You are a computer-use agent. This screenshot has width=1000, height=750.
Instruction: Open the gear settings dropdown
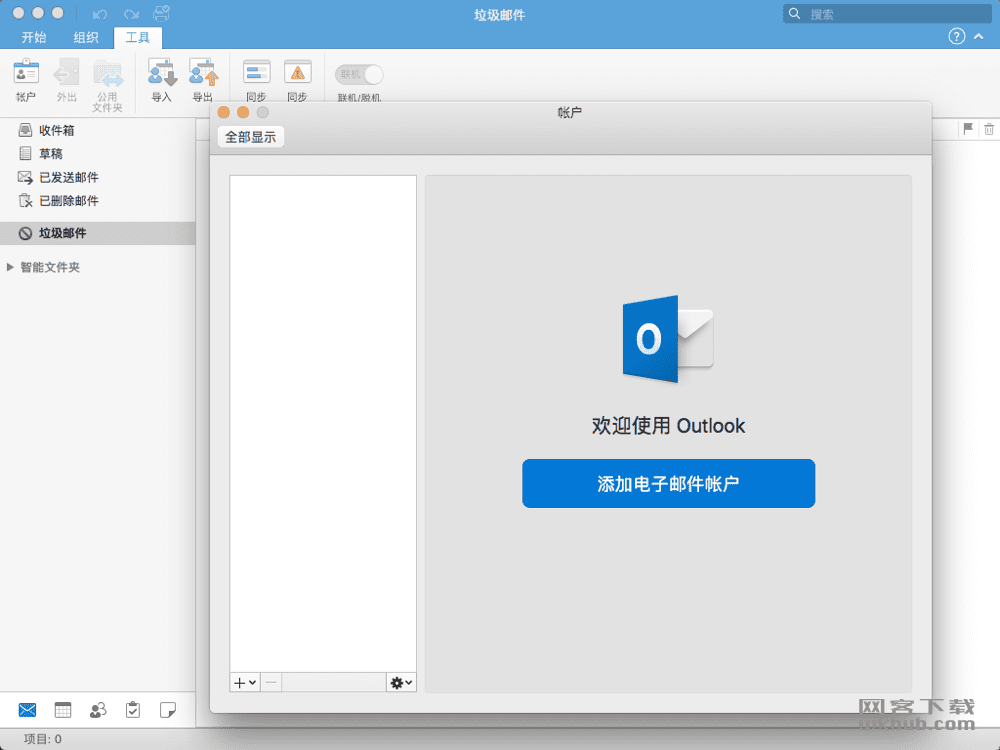401,682
